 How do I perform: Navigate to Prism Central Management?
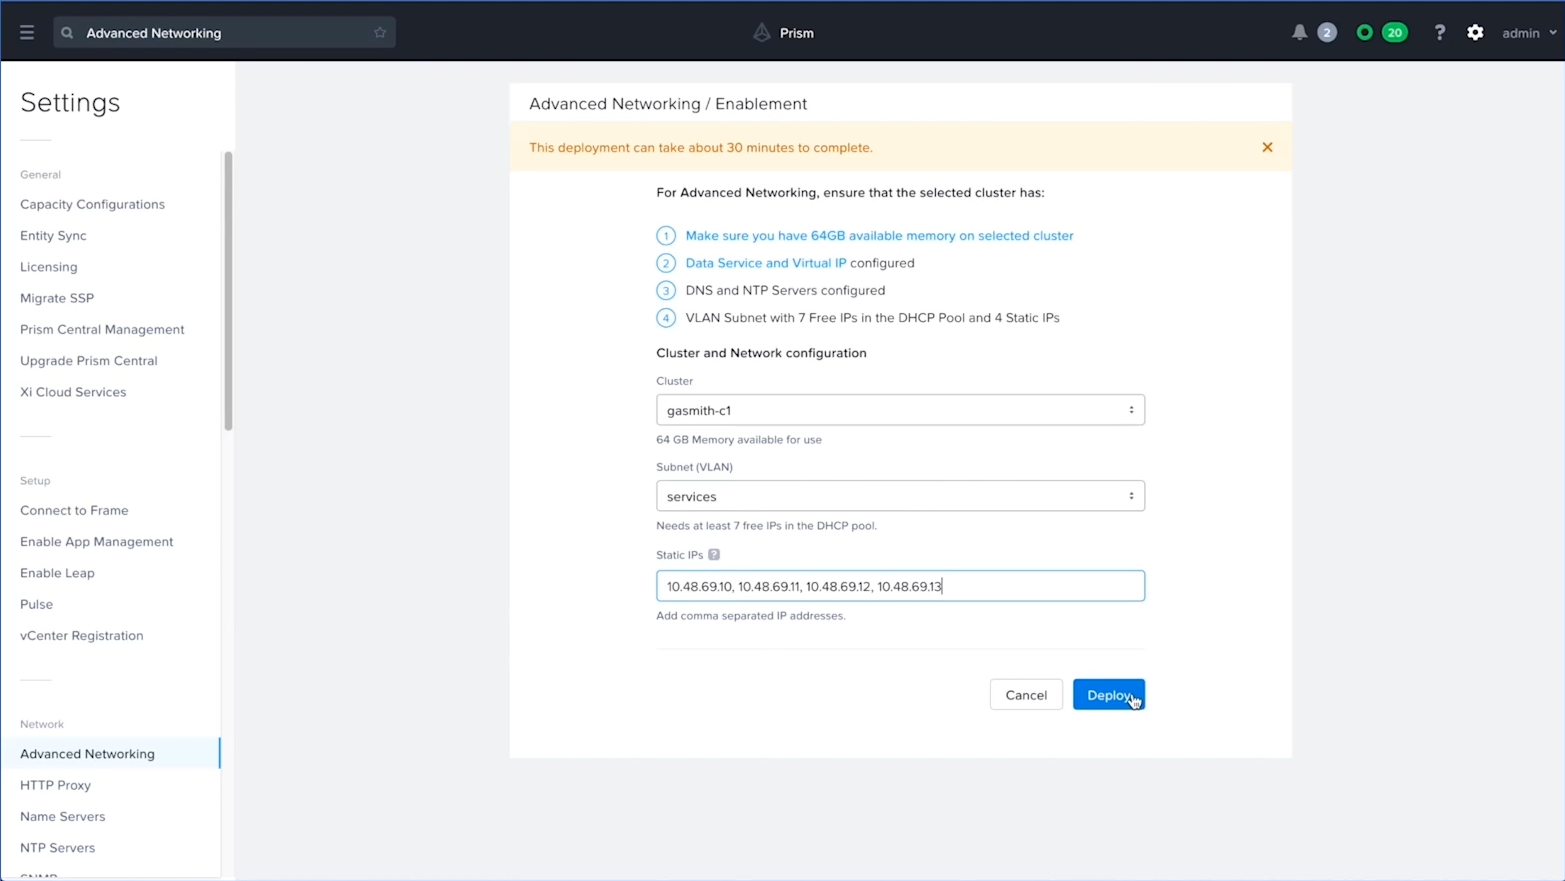tap(102, 329)
